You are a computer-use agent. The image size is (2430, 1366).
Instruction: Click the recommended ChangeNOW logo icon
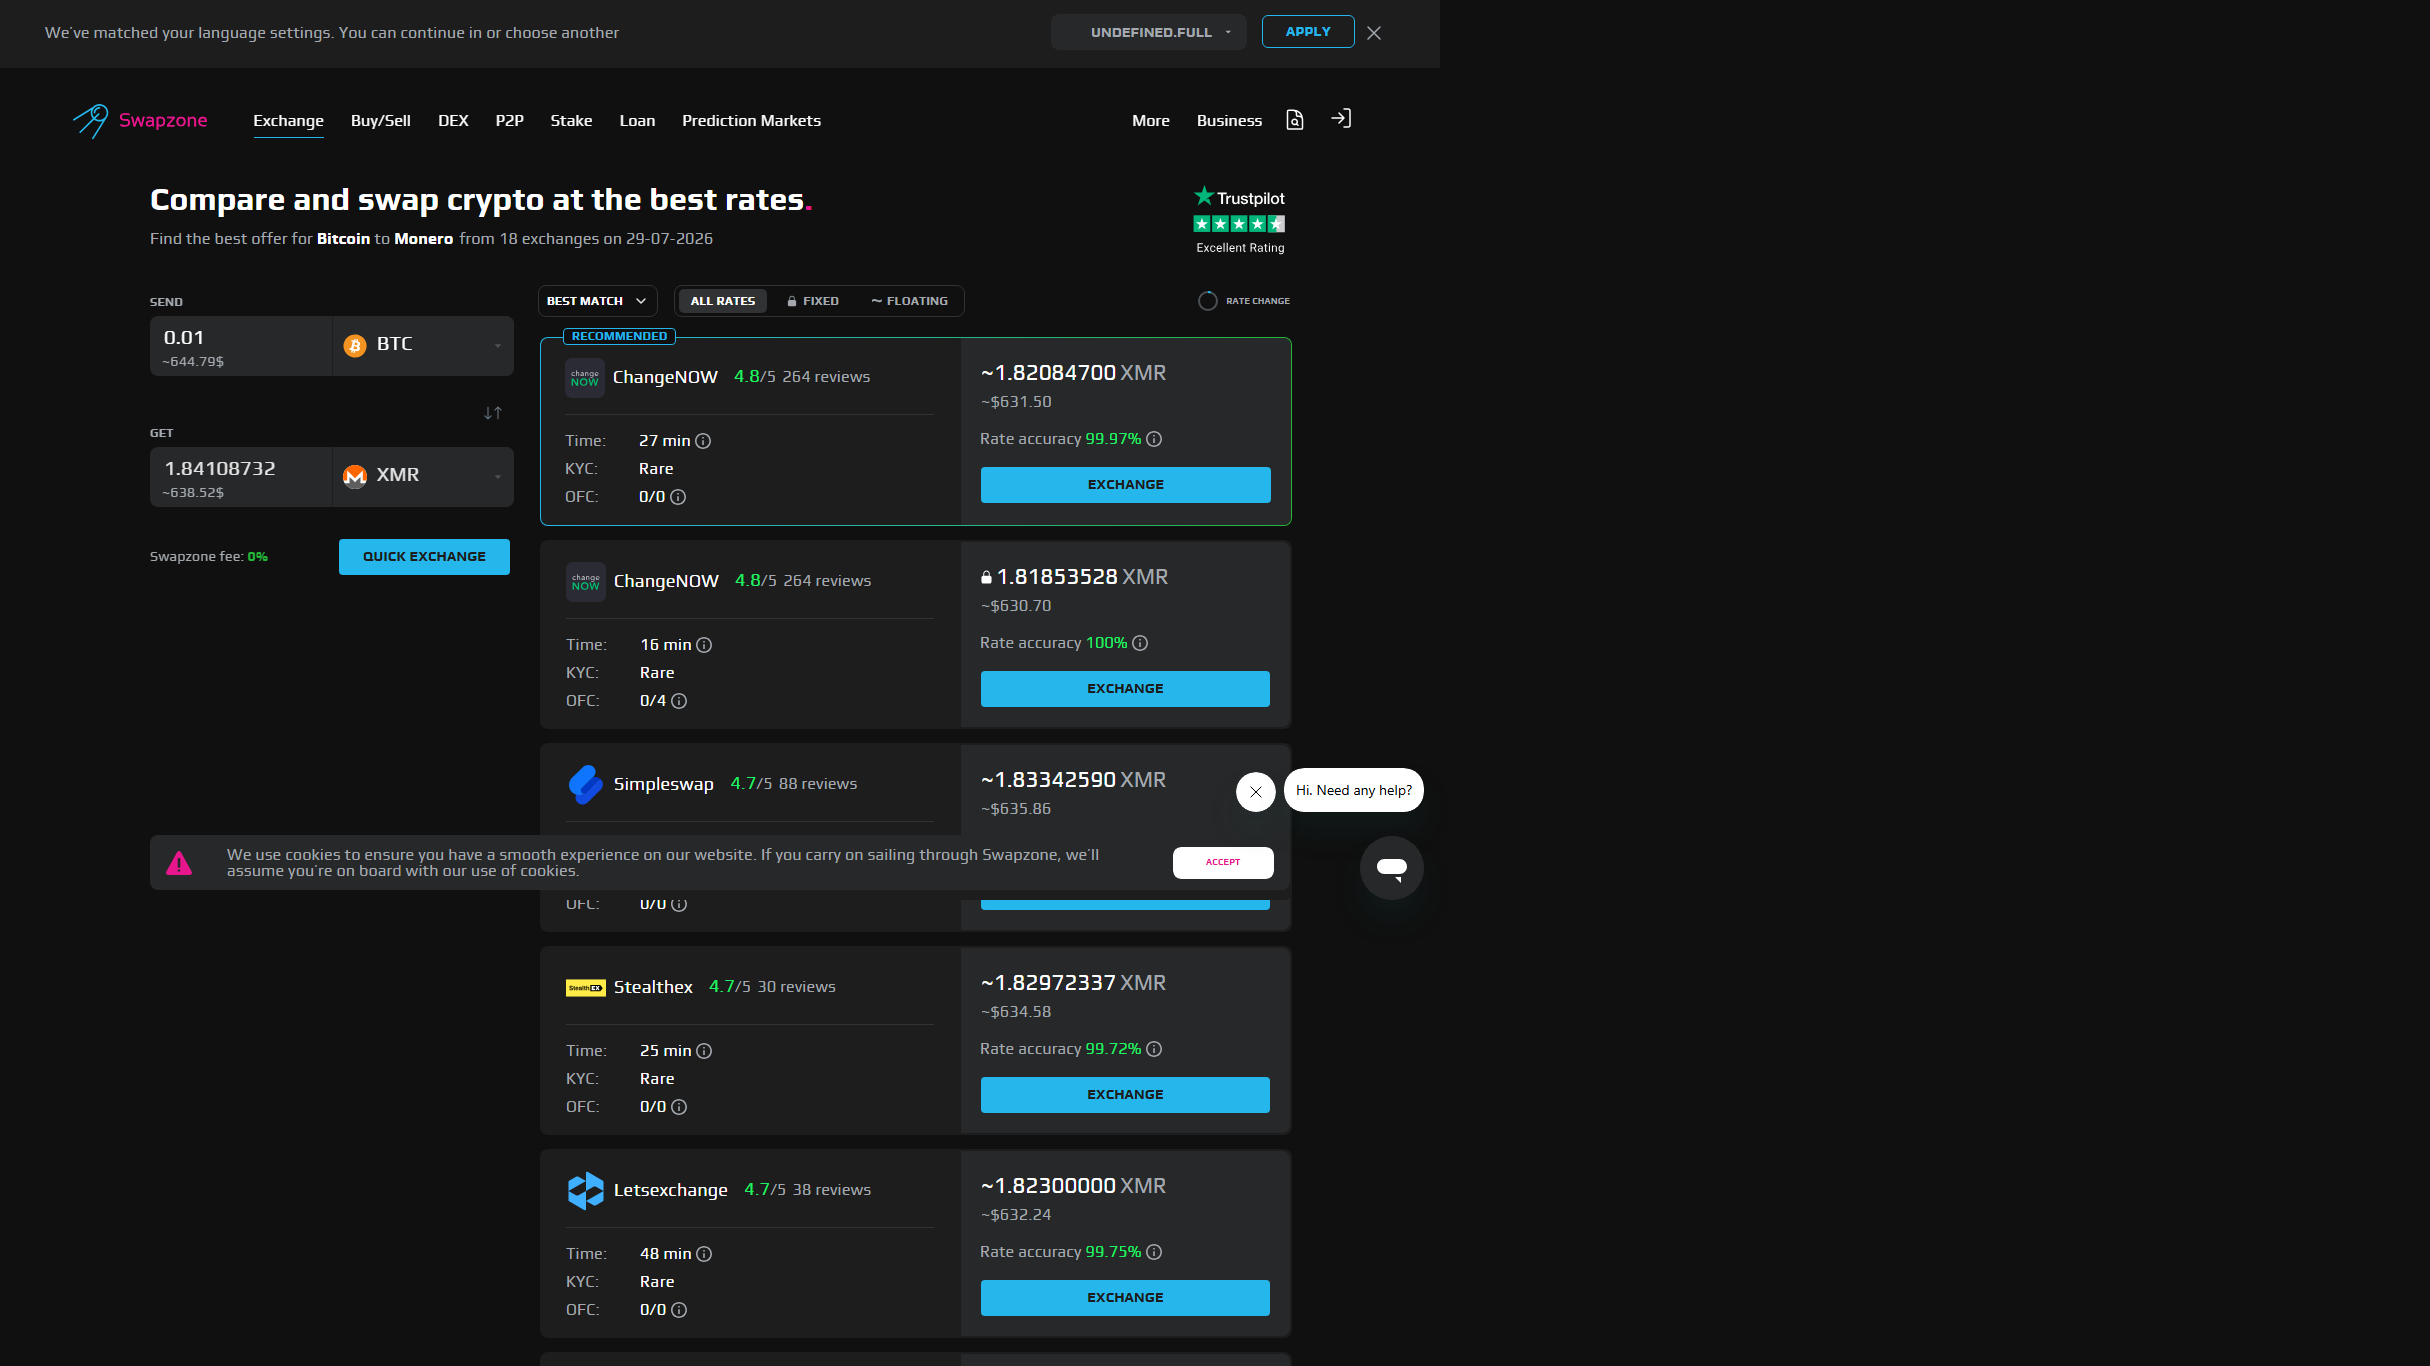click(x=584, y=378)
